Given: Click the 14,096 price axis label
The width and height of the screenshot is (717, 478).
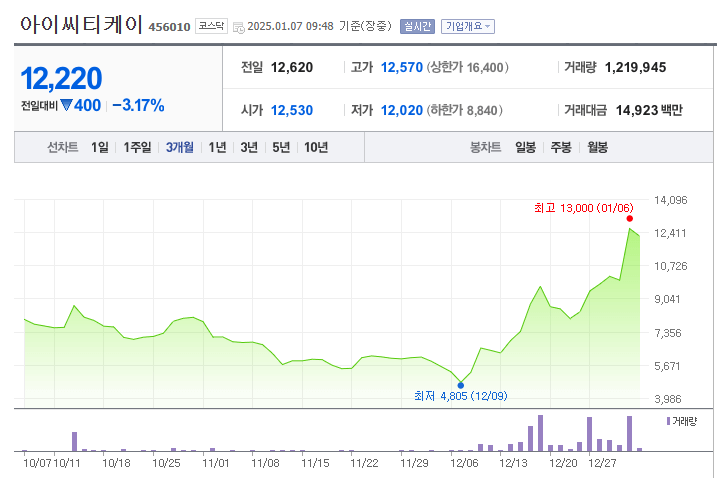Looking at the screenshot, I should [670, 200].
